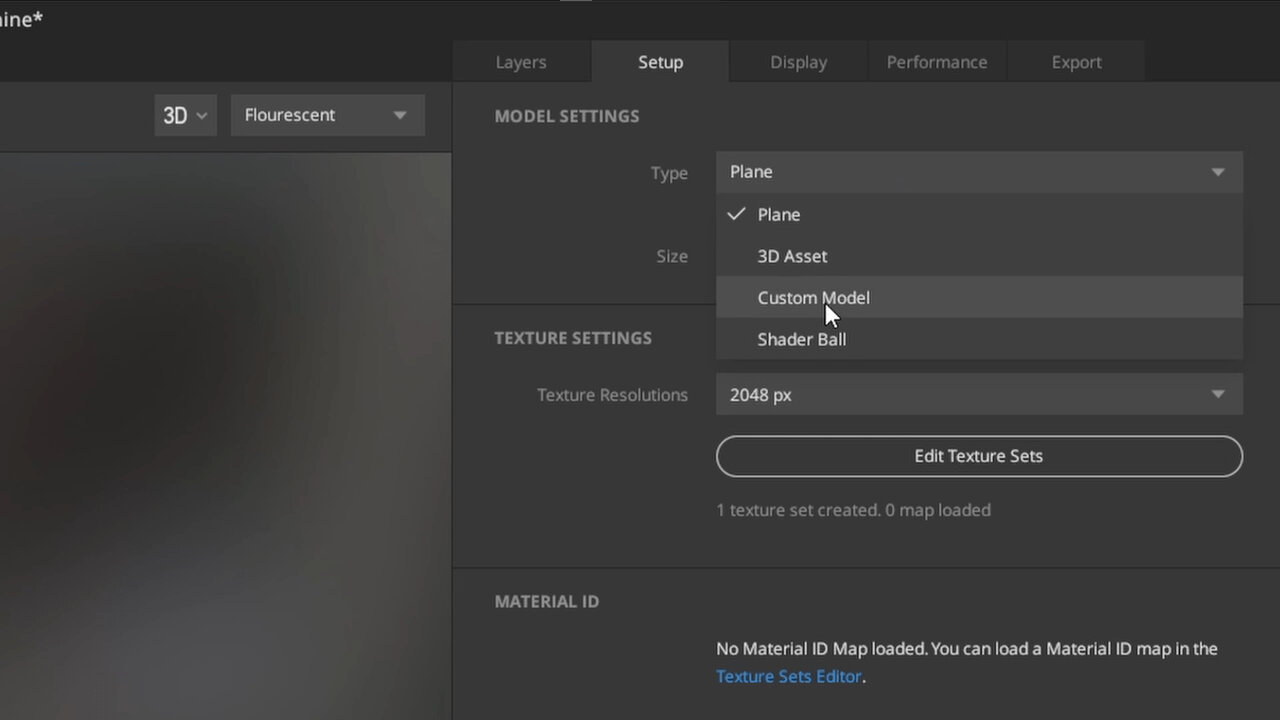Screen dimensions: 1280x720
Task: Open the Texture Resolutions dropdown
Action: [979, 394]
